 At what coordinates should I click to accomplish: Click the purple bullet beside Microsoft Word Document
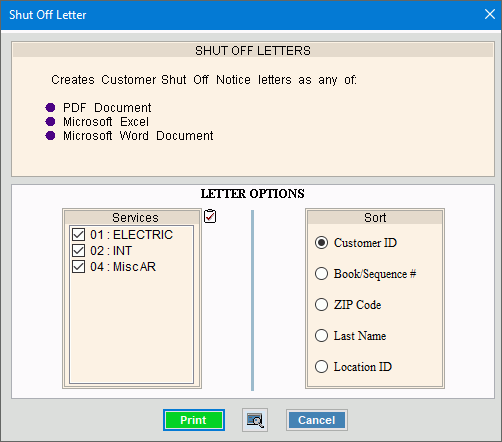pyautogui.click(x=50, y=136)
